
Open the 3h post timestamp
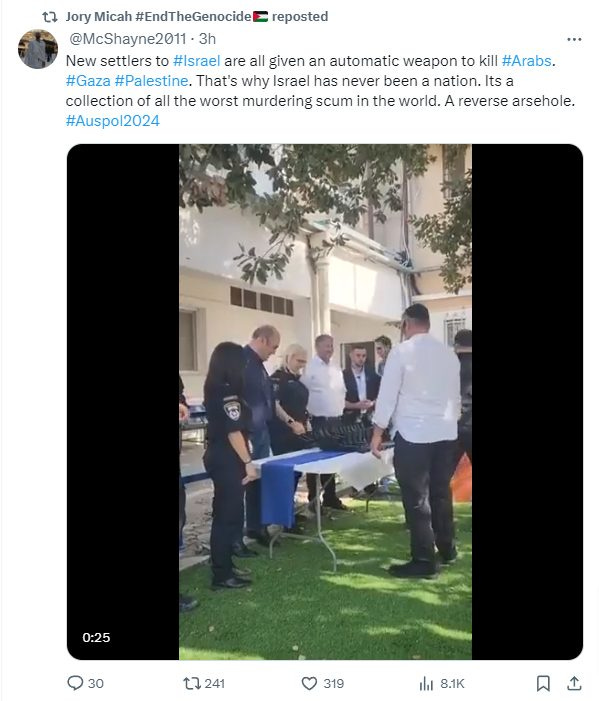pyautogui.click(x=207, y=39)
